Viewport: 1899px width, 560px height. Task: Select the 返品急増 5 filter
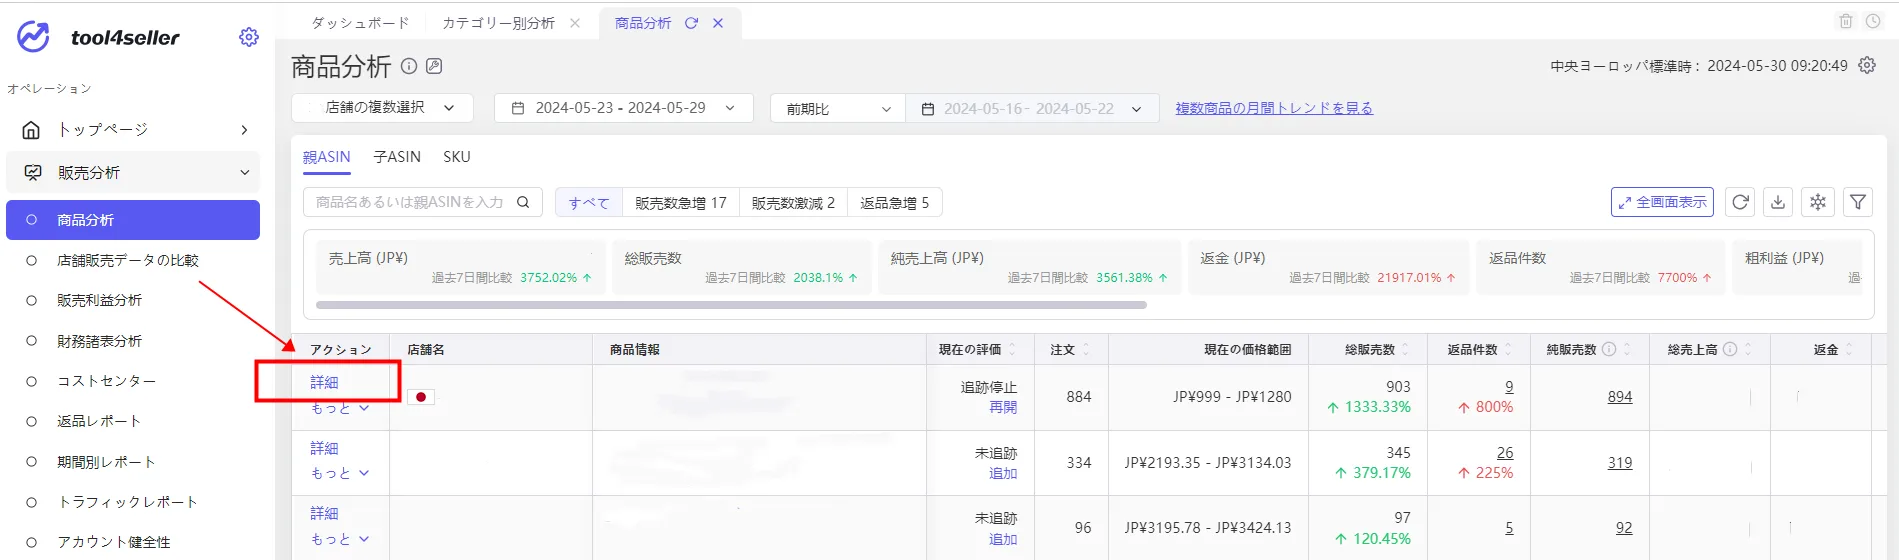coord(894,202)
